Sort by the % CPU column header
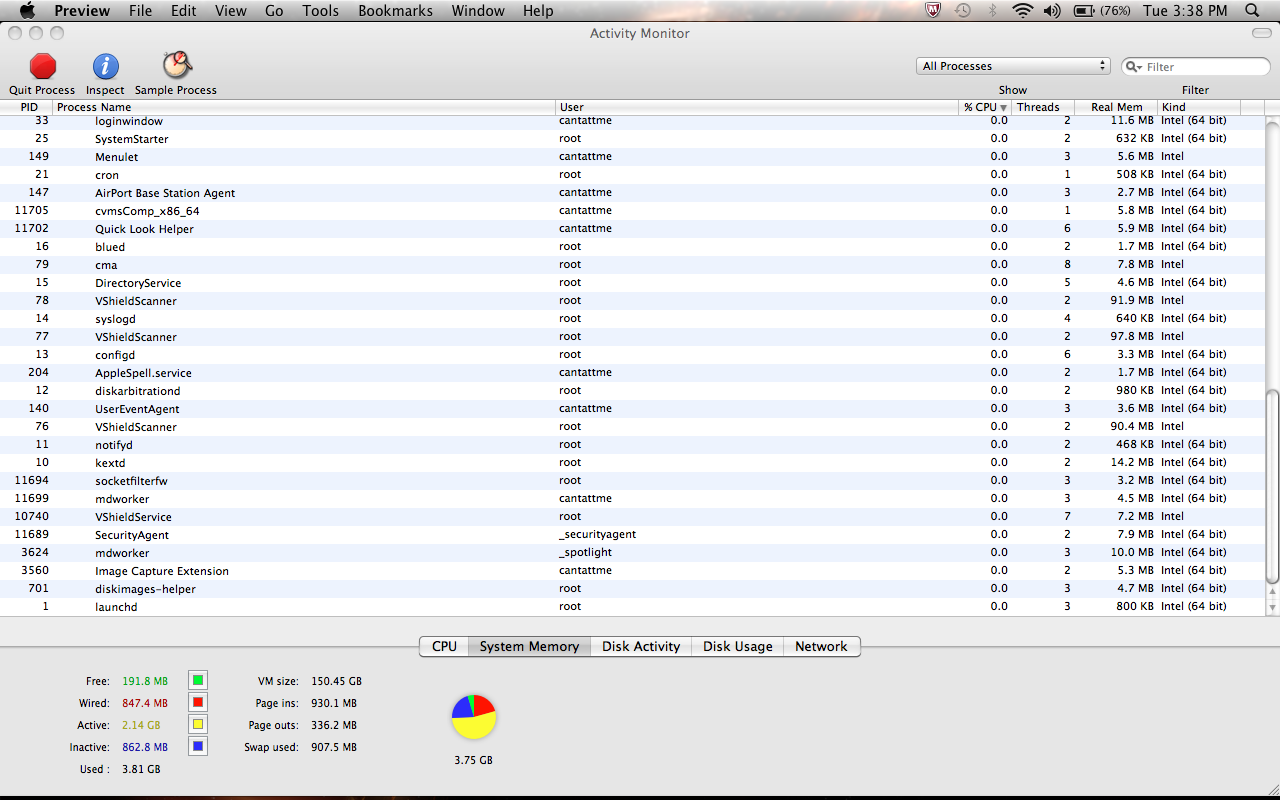This screenshot has width=1280, height=800. [x=984, y=107]
